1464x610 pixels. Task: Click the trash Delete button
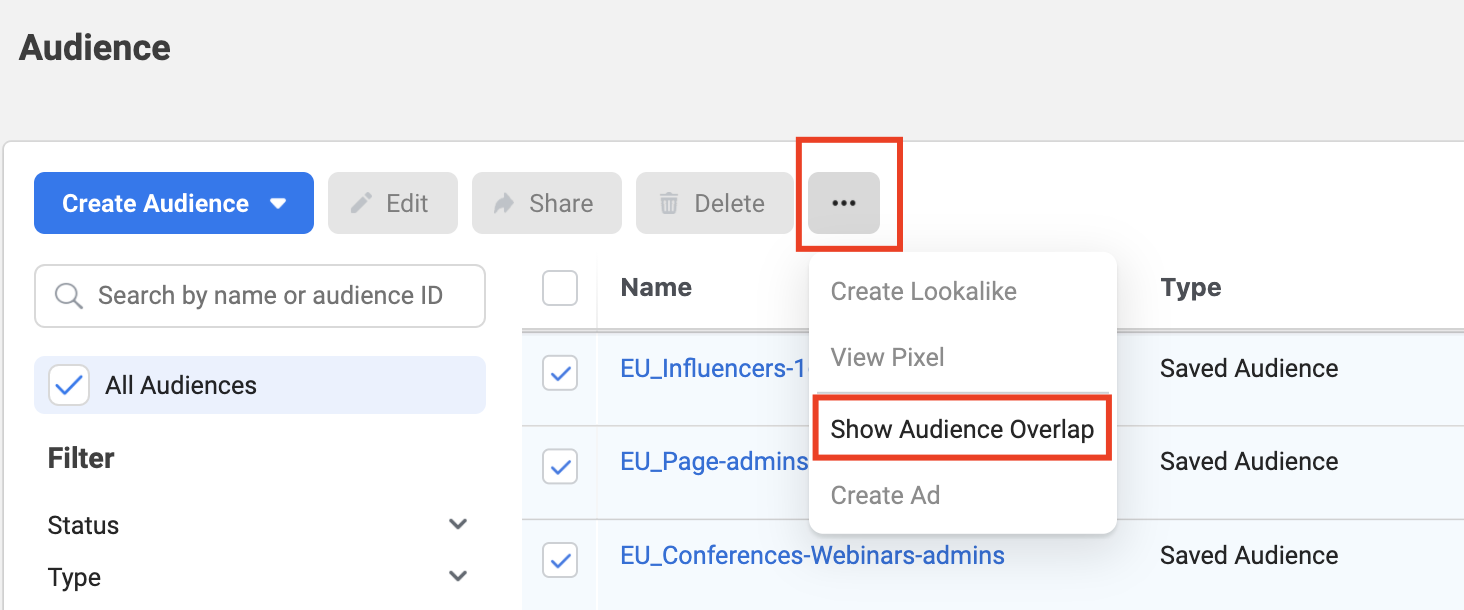714,203
